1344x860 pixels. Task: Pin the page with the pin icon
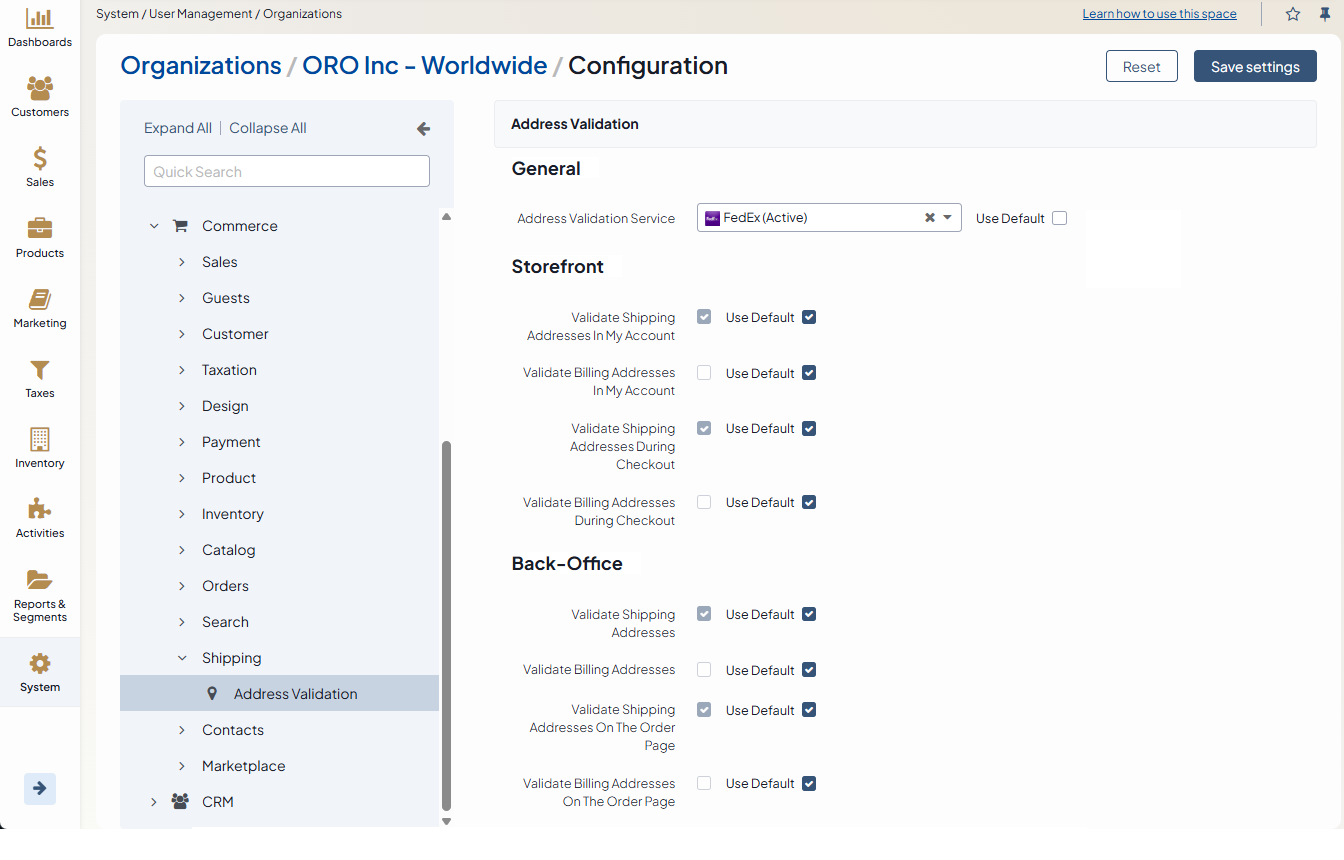click(x=1325, y=14)
